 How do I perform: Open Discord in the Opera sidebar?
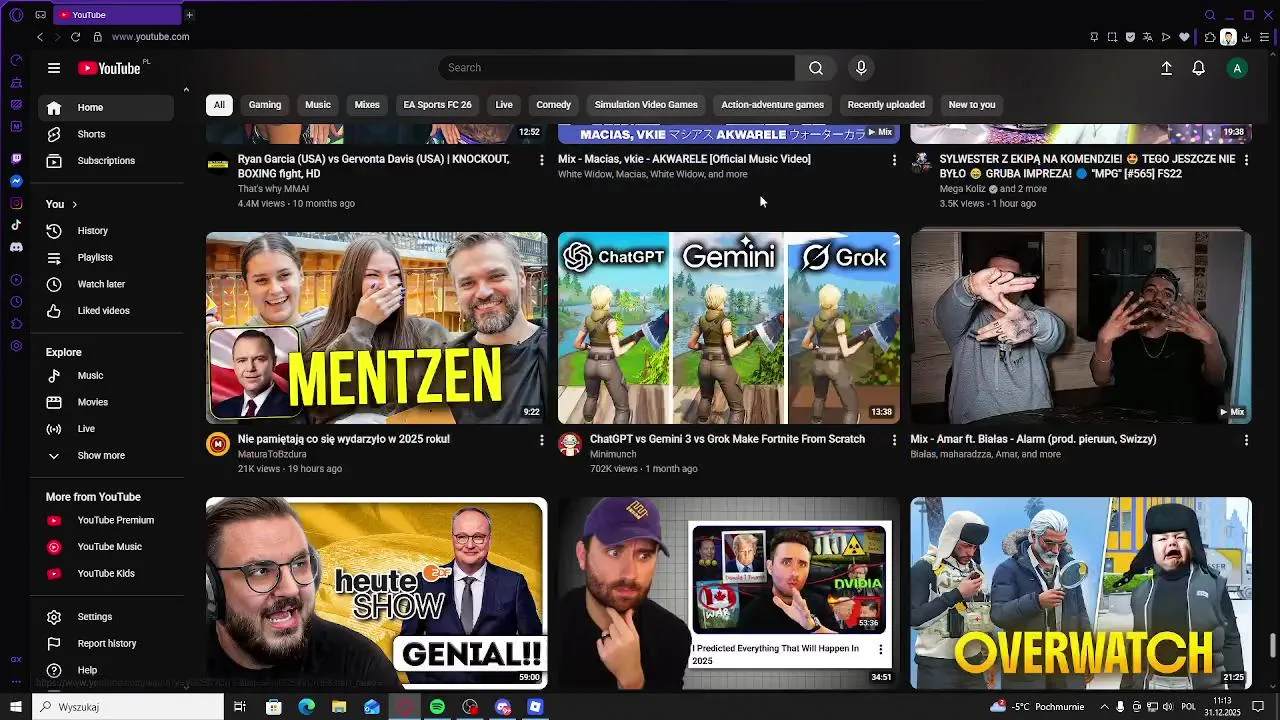(x=16, y=247)
